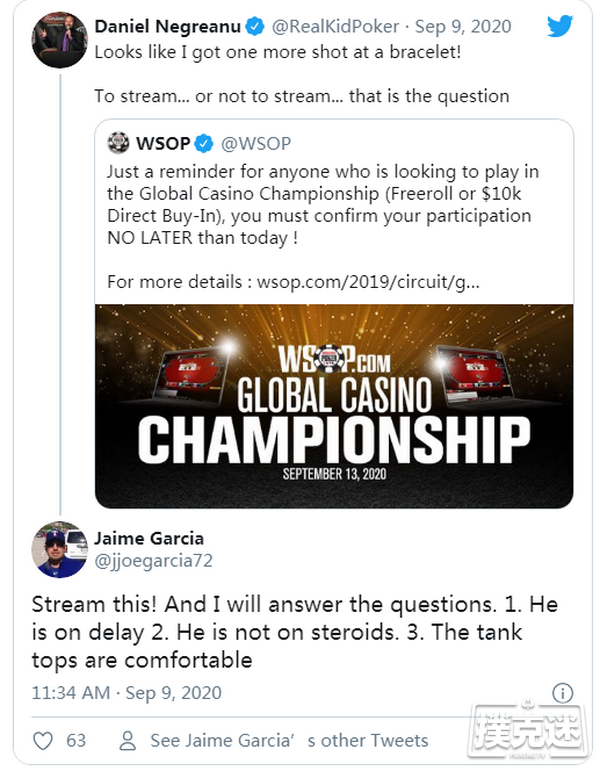The height and width of the screenshot is (771, 600).
Task: Open the Sep 9, 2020 tweet date
Action: point(466,25)
